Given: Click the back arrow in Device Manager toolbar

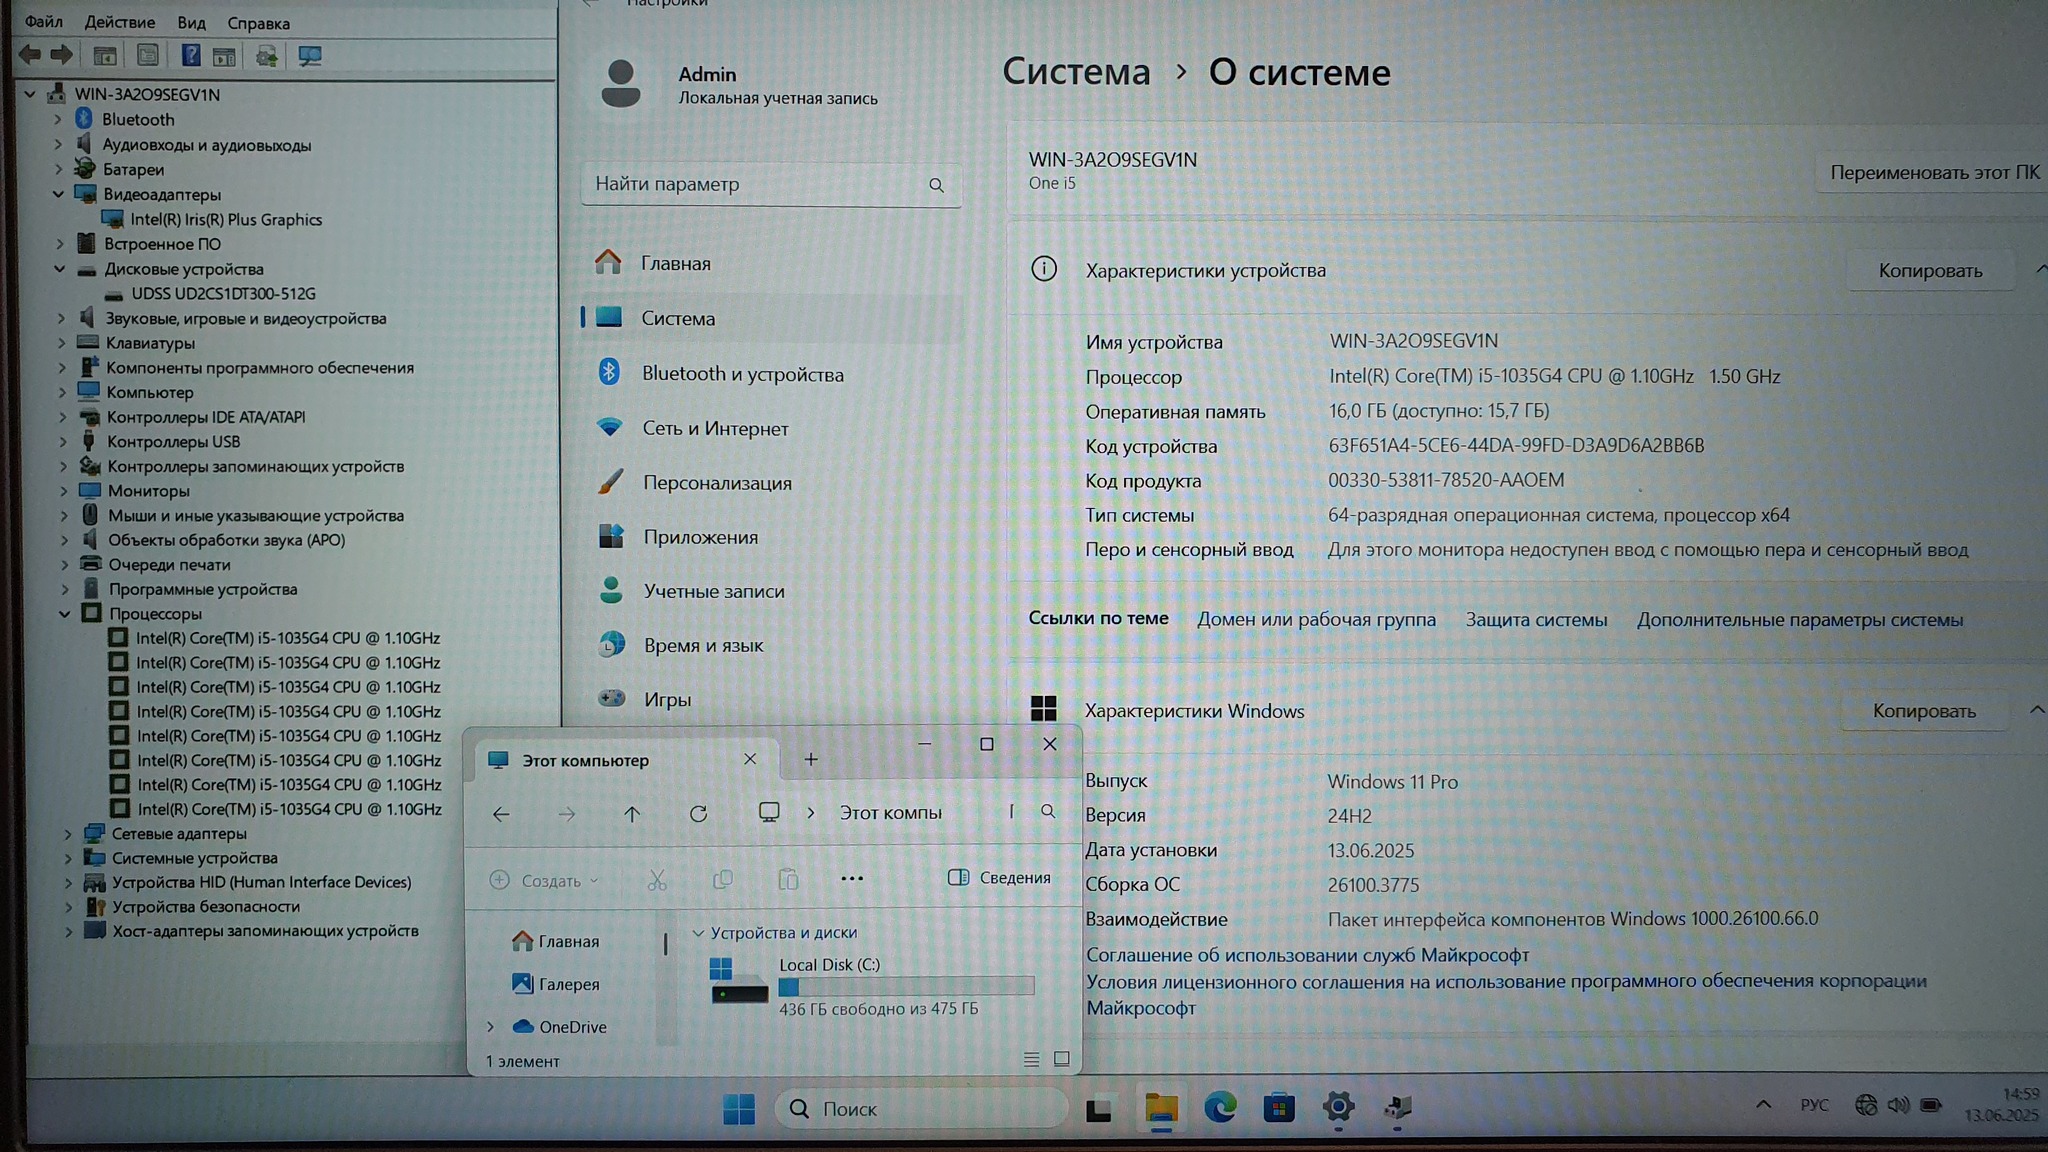Looking at the screenshot, I should coord(30,56).
